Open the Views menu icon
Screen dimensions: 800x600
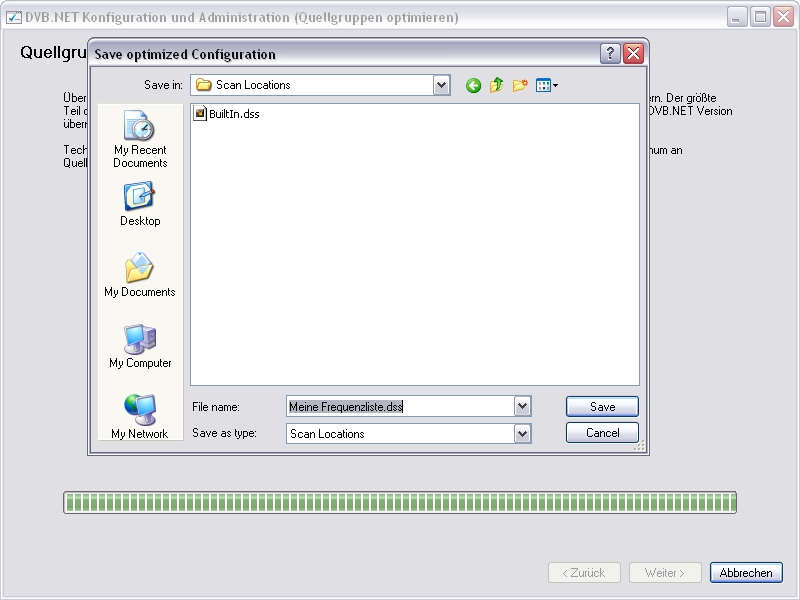(x=546, y=86)
